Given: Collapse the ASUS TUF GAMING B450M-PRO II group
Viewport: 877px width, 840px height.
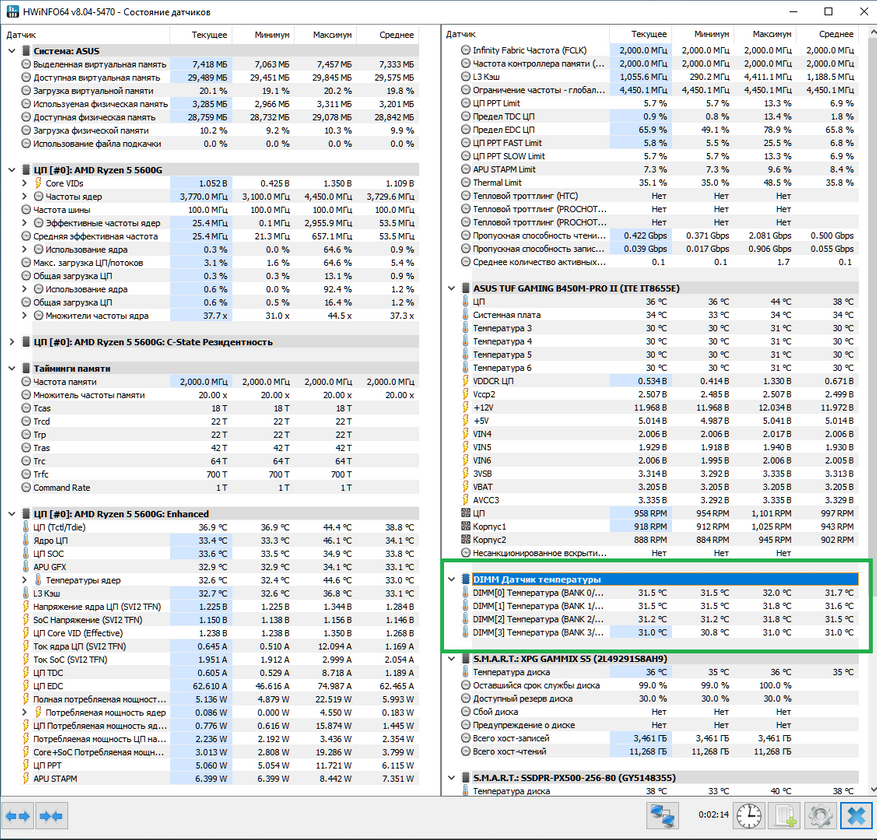Looking at the screenshot, I should pyautogui.click(x=451, y=288).
